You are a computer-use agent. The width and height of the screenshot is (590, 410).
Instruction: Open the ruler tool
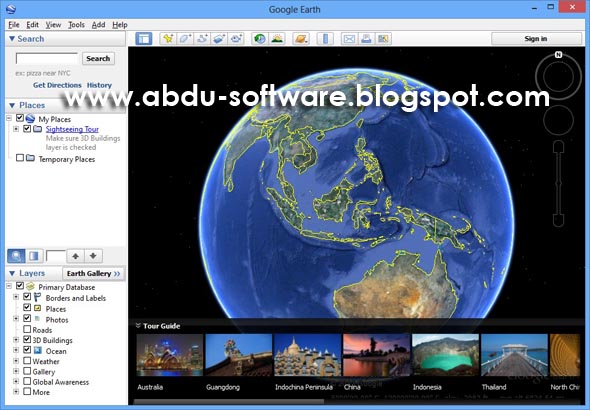[325, 39]
